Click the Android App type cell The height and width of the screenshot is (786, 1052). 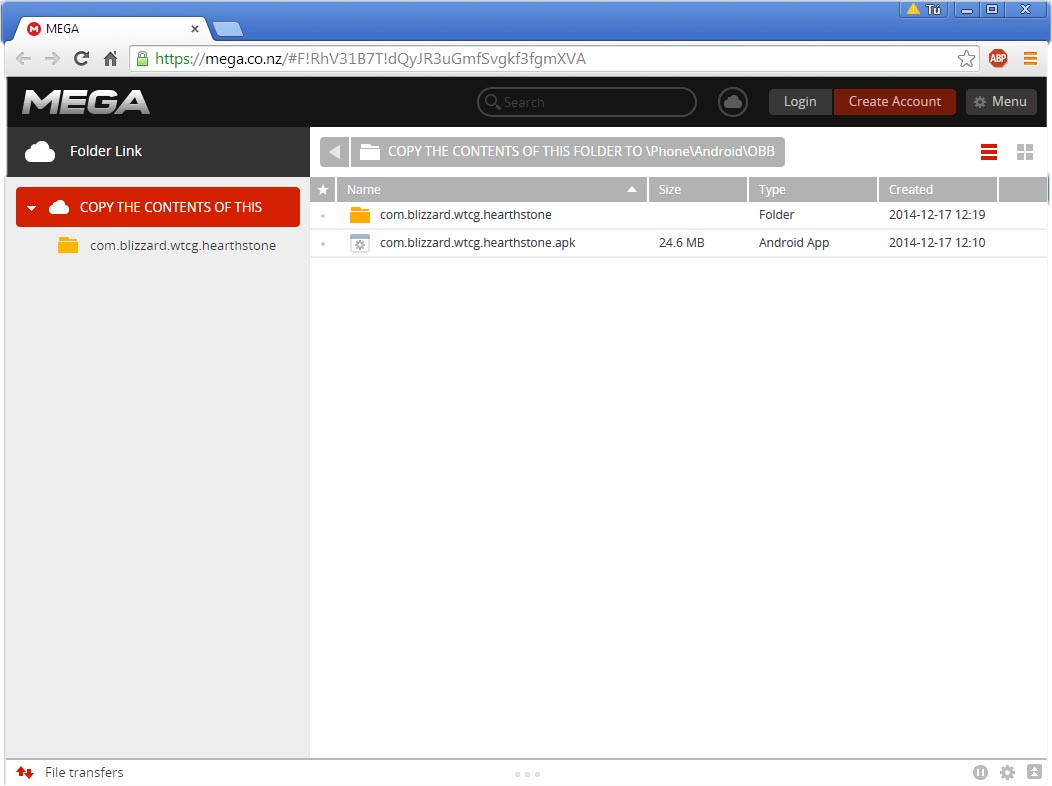[794, 243]
